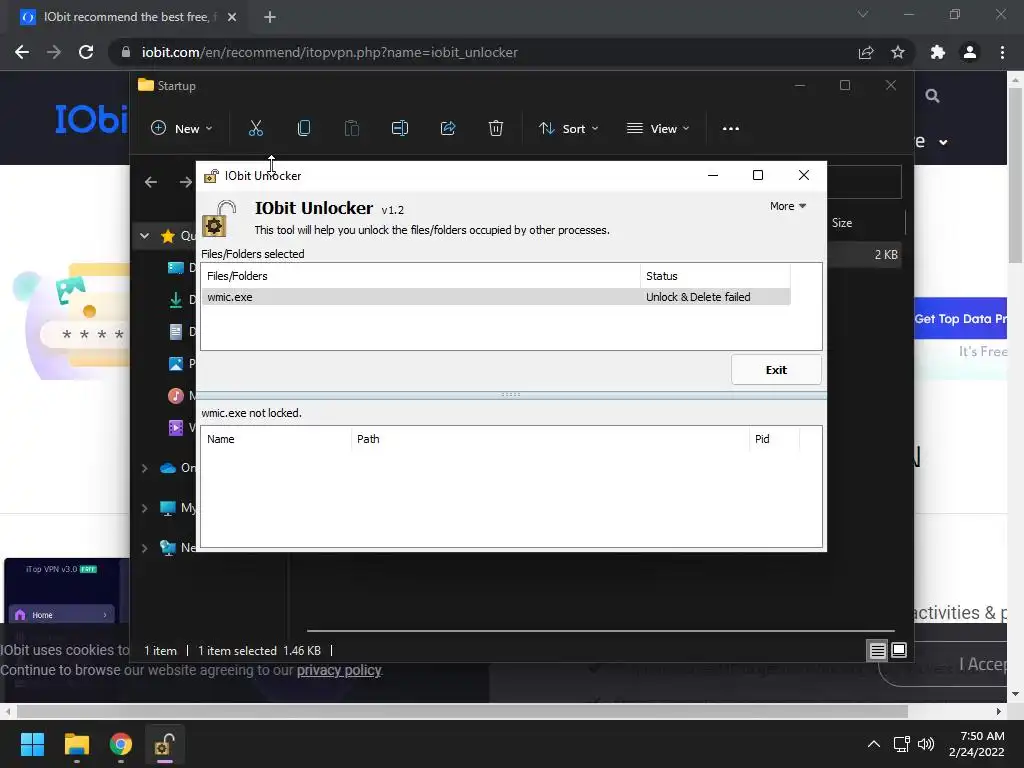
Task: Switch Explorer to large thumbnails view layout
Action: point(899,650)
